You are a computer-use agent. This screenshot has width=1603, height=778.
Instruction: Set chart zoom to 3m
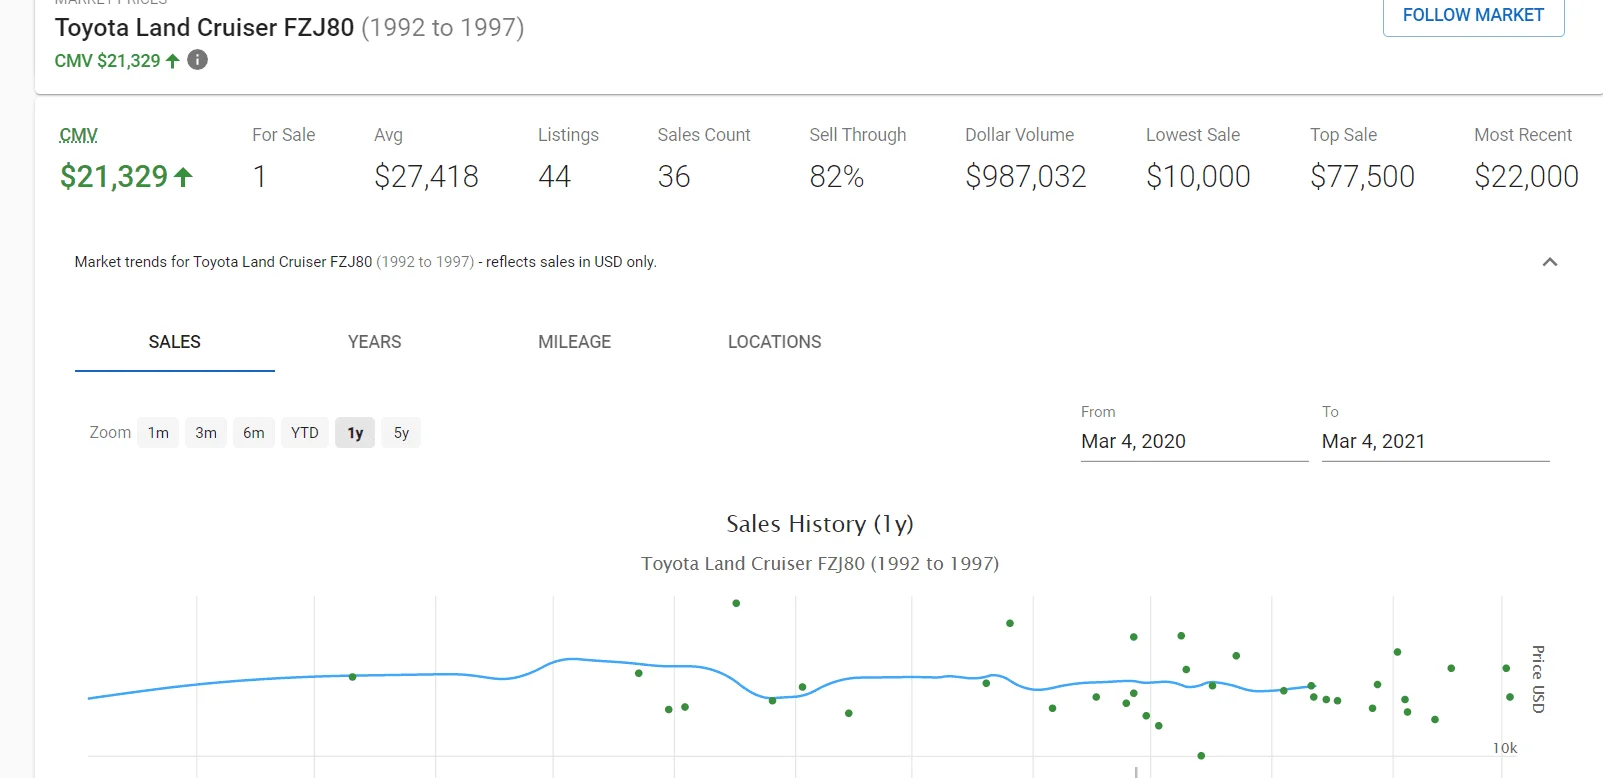click(206, 433)
